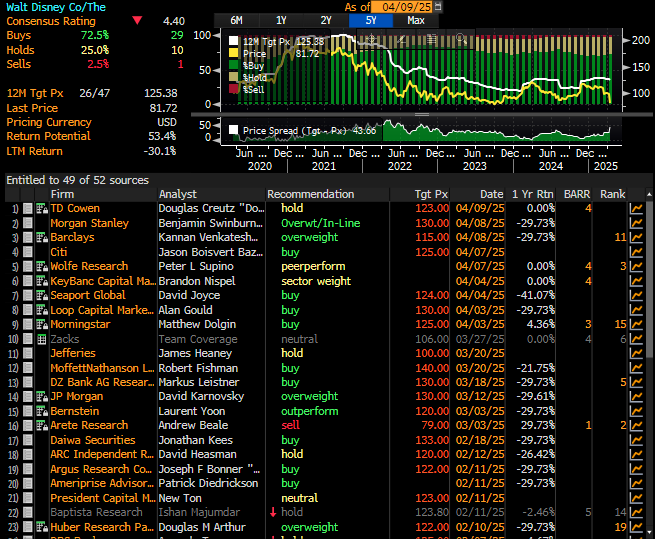The height and width of the screenshot is (539, 655).
Task: Open the Seaport Global firm link
Action: pos(88,295)
